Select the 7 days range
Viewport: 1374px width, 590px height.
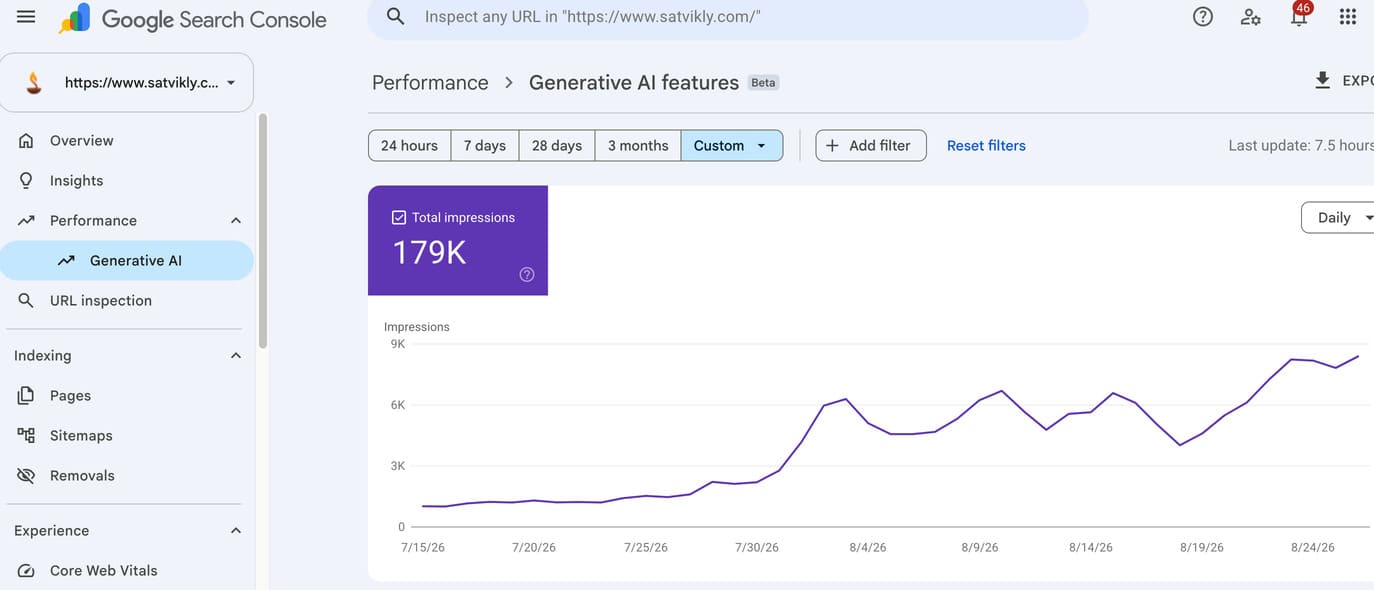[x=485, y=145]
